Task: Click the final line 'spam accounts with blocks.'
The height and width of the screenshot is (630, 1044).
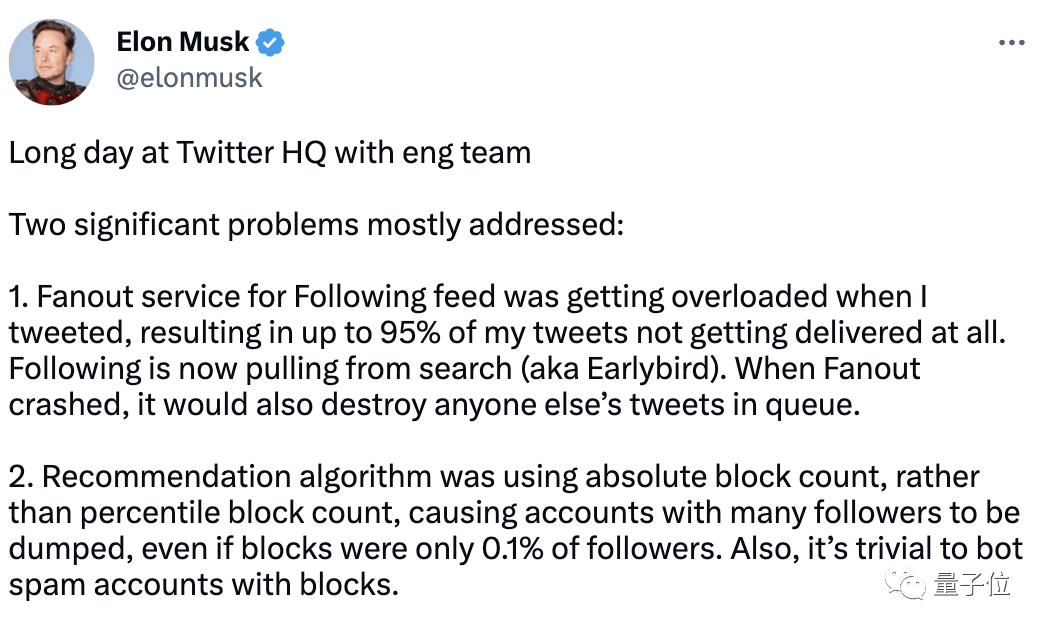Action: 204,585
